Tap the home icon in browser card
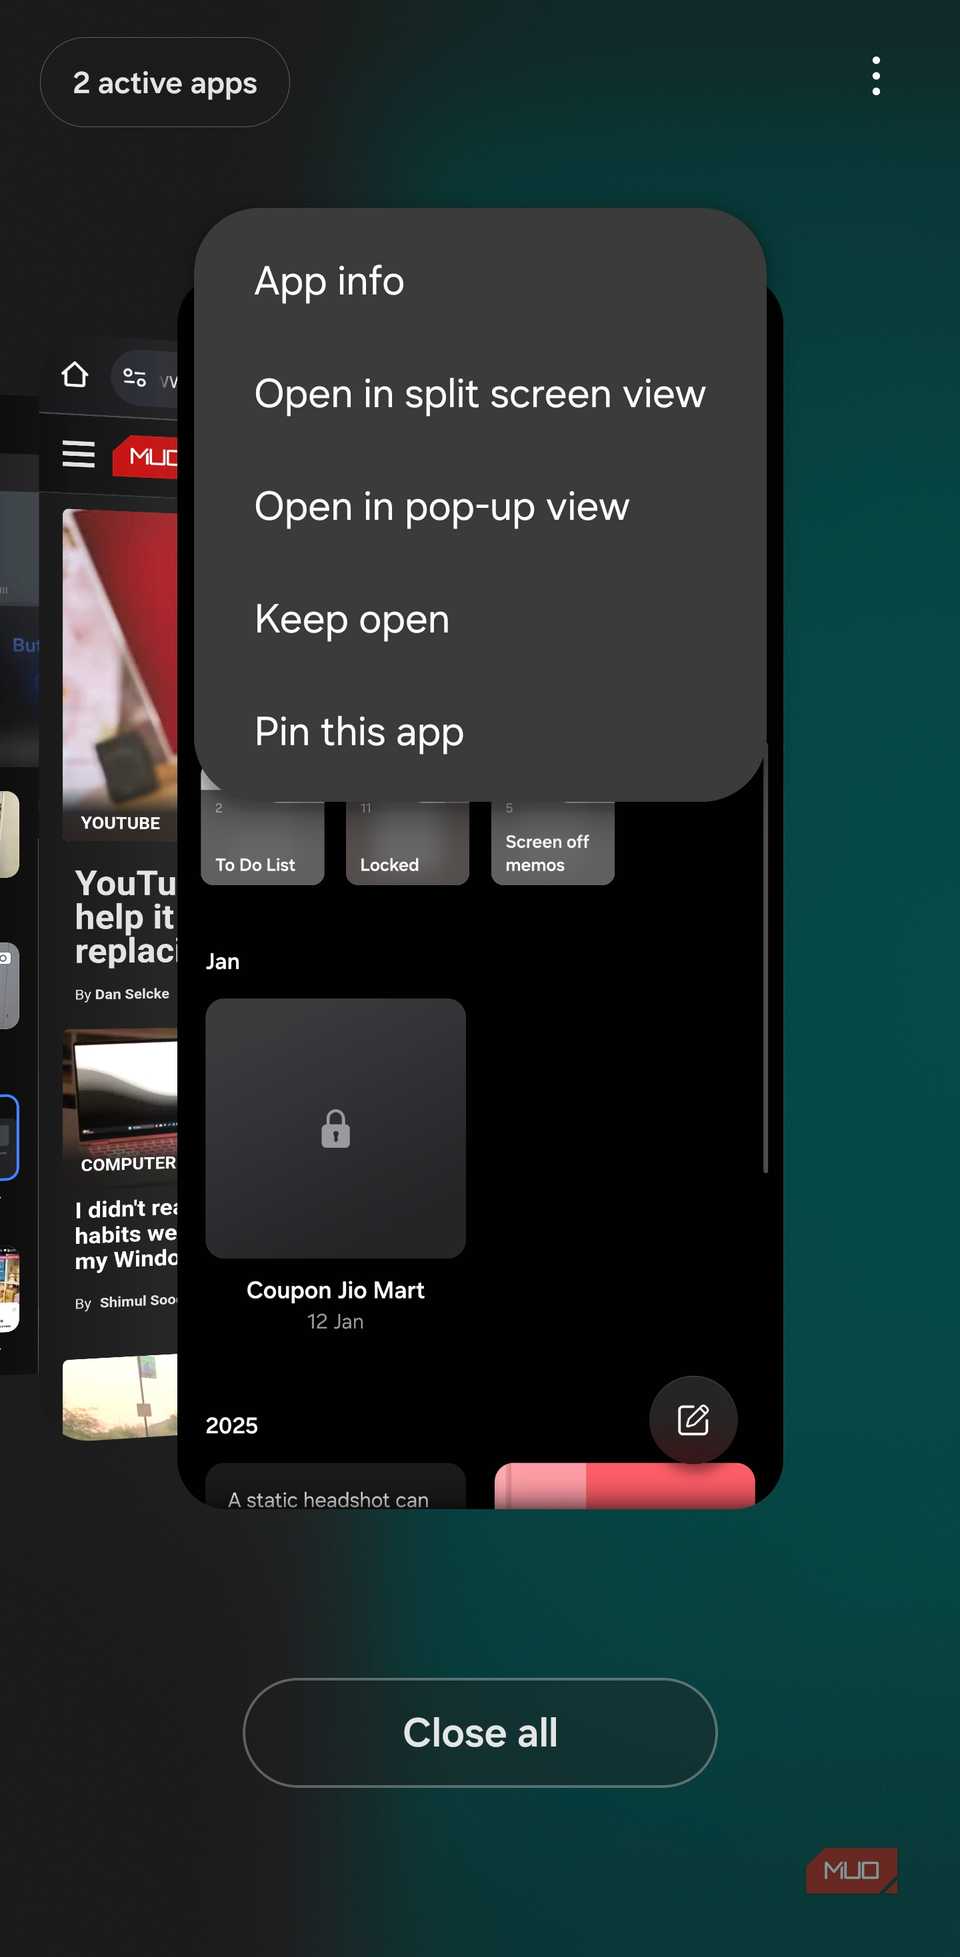This screenshot has width=960, height=1957. click(75, 375)
